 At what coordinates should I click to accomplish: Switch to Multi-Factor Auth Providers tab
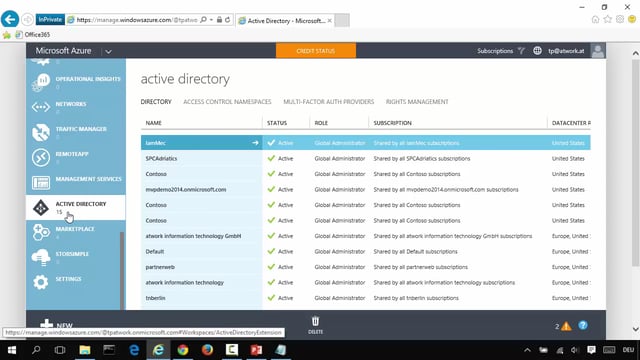[x=329, y=102]
